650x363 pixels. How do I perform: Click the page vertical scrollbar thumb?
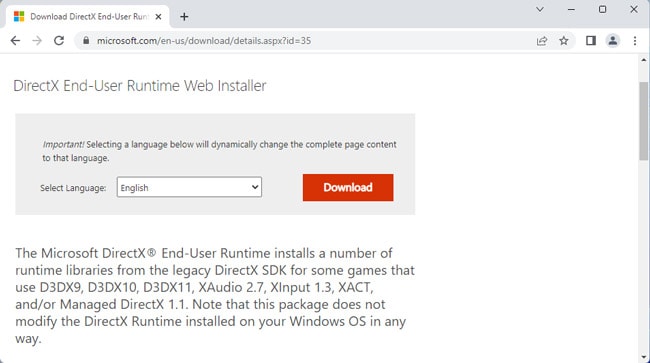point(643,121)
